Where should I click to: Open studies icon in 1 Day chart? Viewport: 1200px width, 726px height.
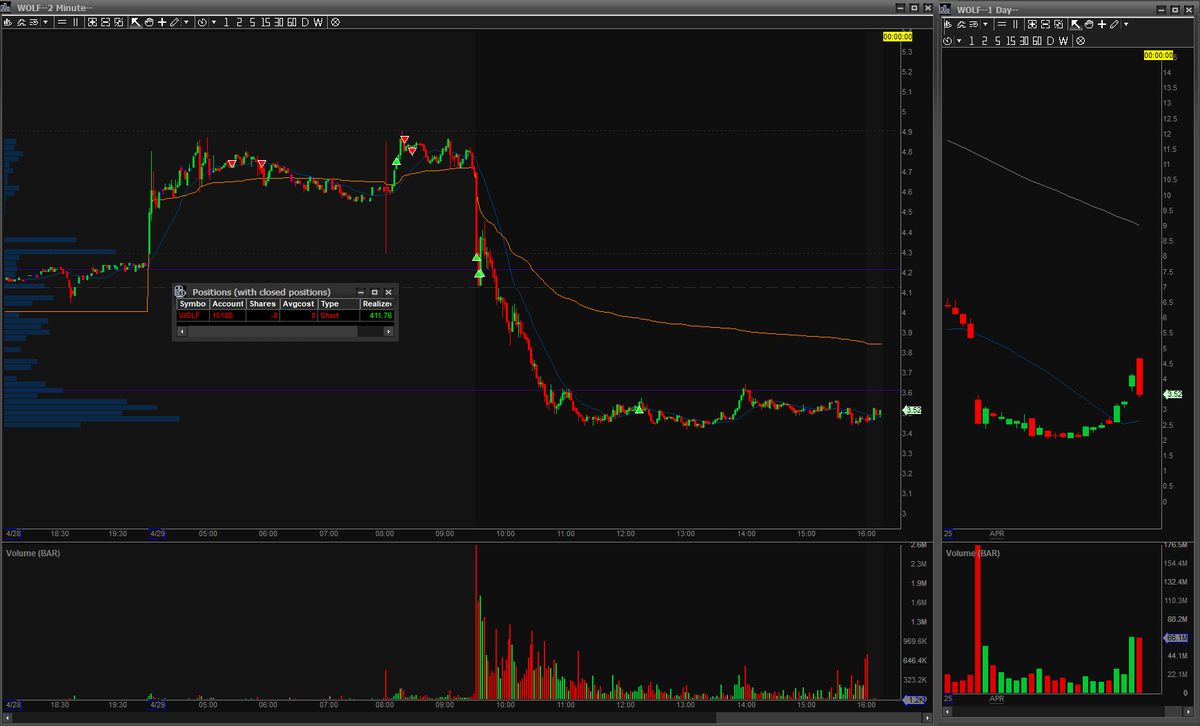click(961, 24)
